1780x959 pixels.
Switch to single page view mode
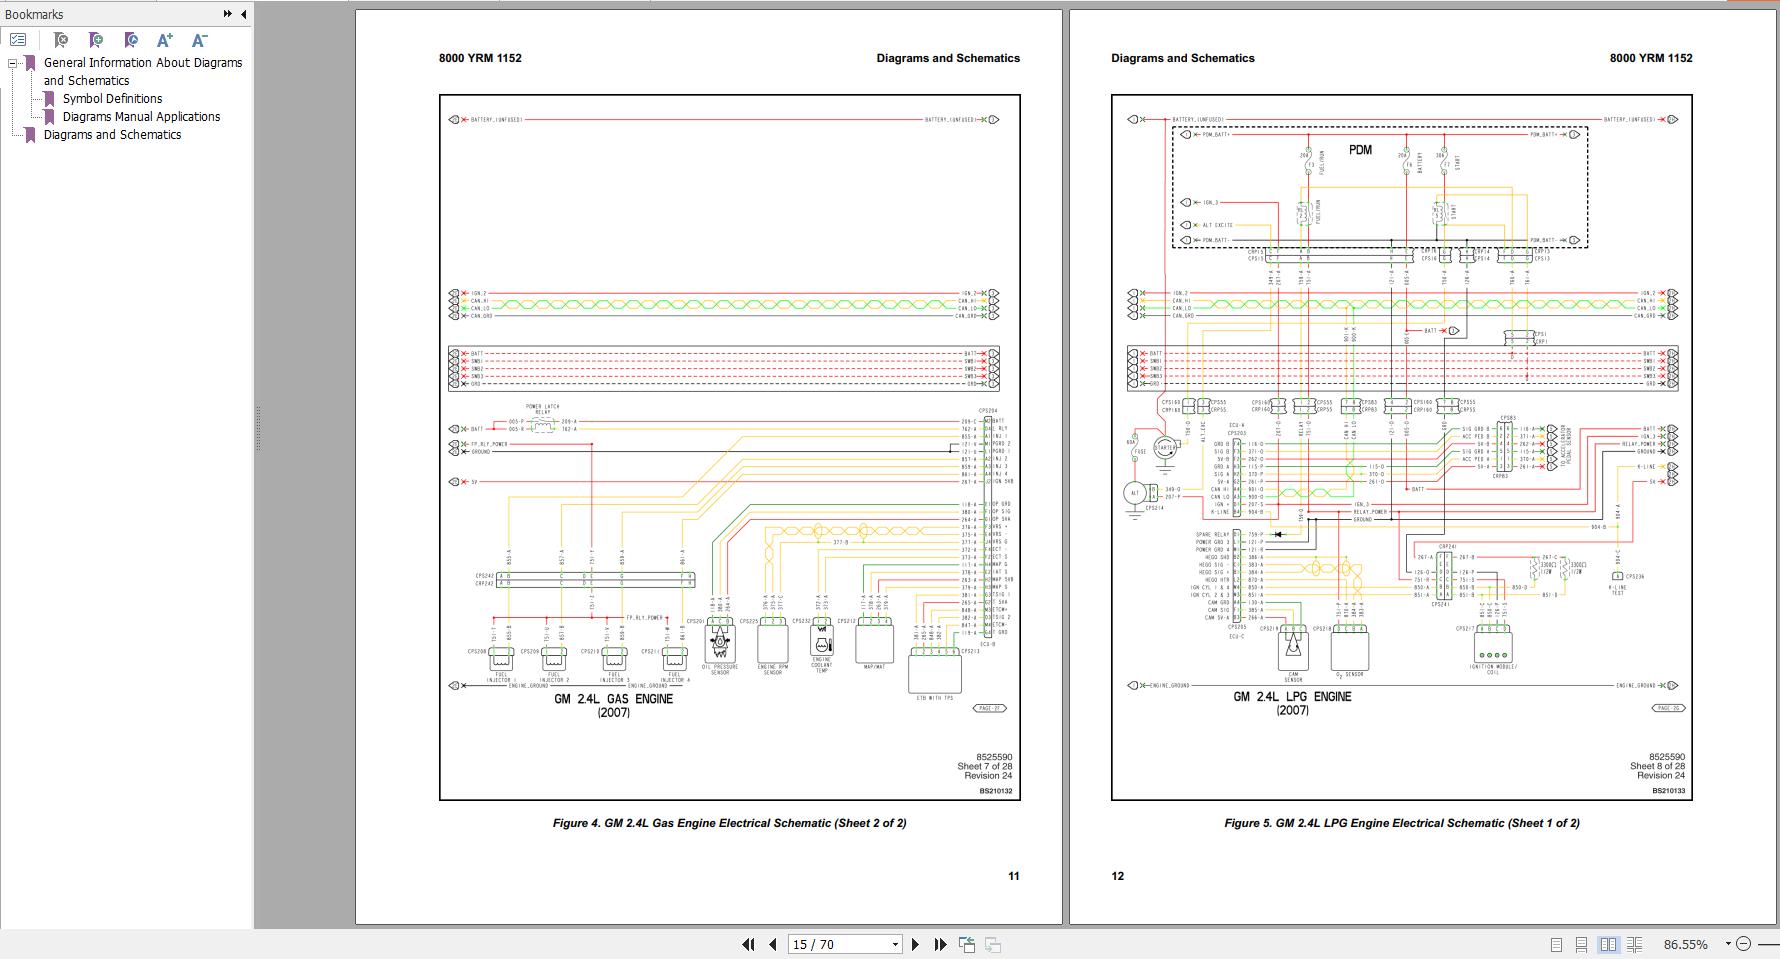pos(1556,944)
